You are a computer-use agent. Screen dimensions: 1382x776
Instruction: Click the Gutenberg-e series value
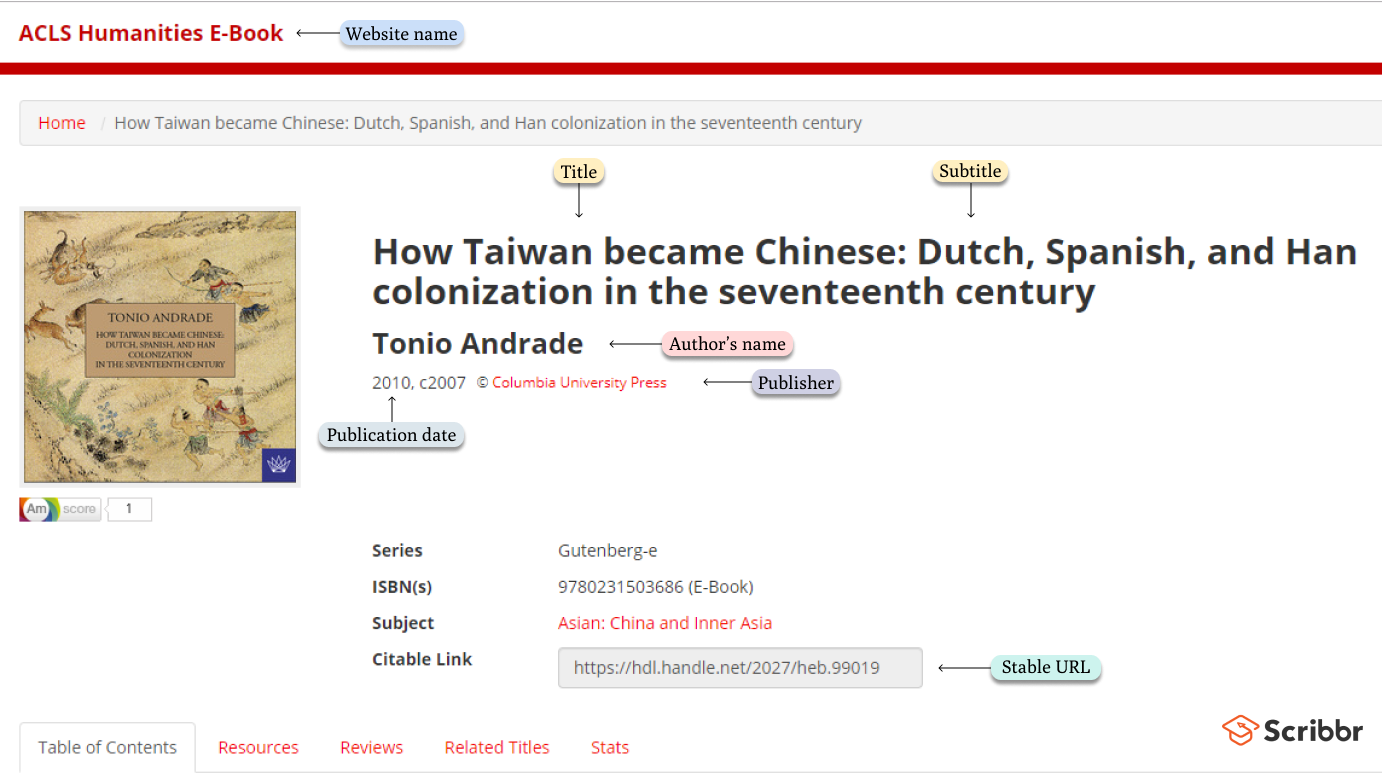pyautogui.click(x=607, y=550)
